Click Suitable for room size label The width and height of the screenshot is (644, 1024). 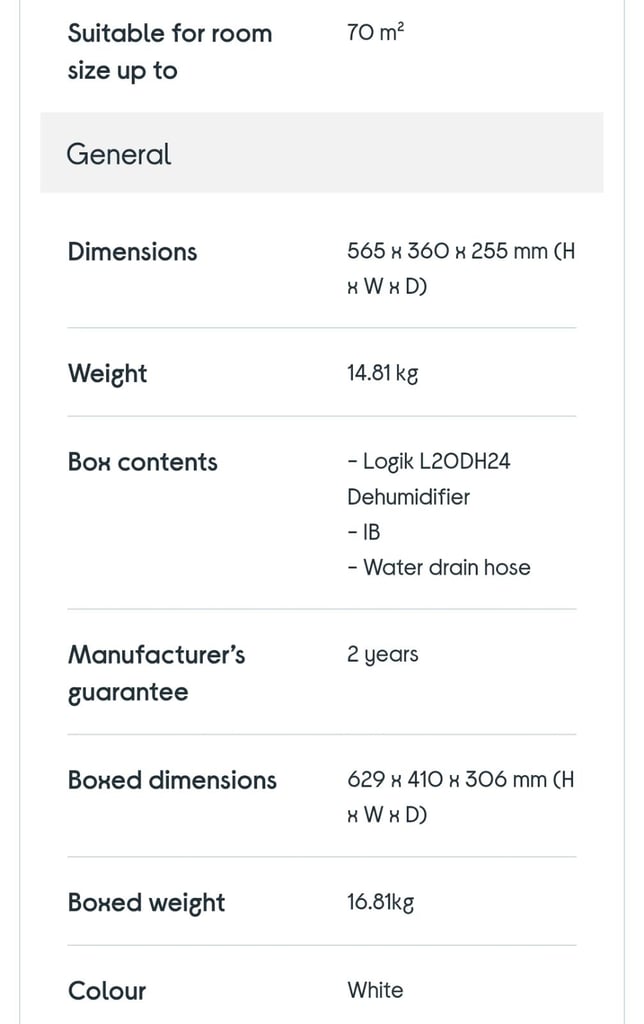[x=170, y=52]
